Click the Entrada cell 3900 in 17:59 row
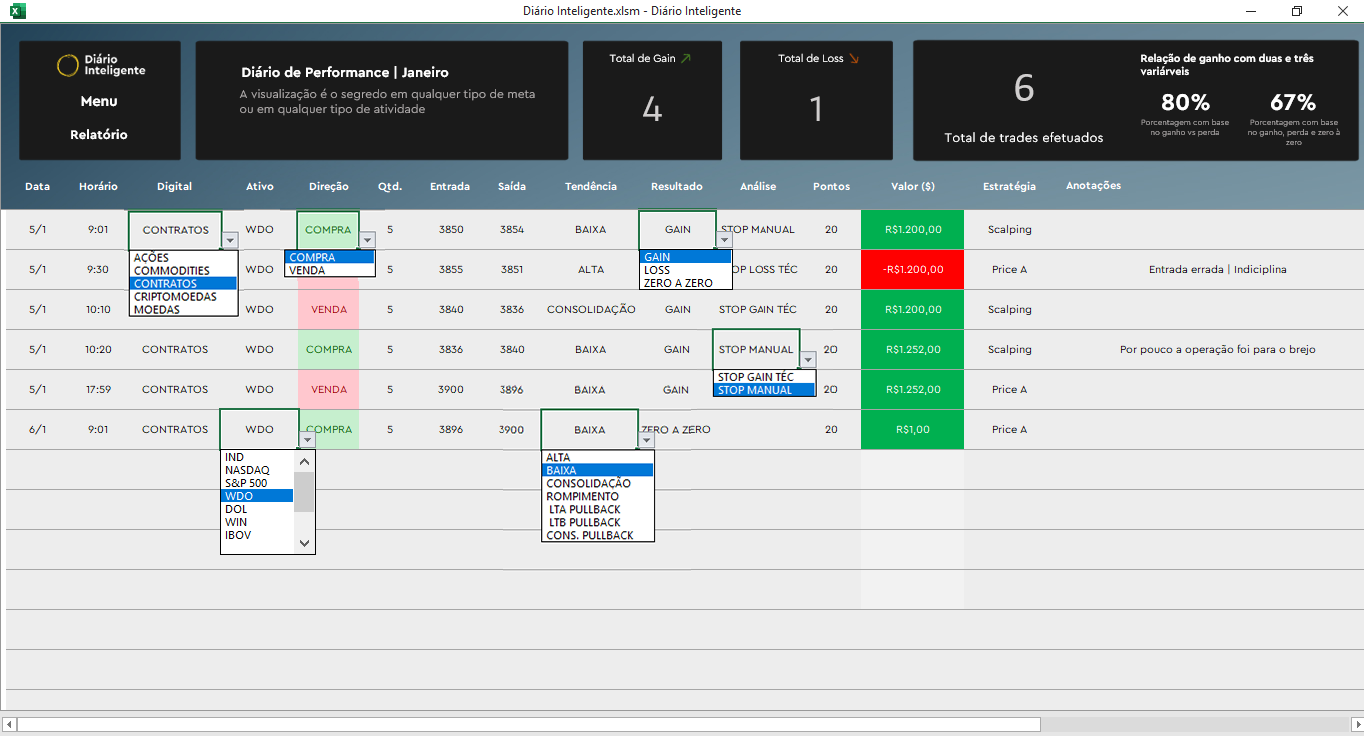The height and width of the screenshot is (736, 1364). click(x=451, y=390)
